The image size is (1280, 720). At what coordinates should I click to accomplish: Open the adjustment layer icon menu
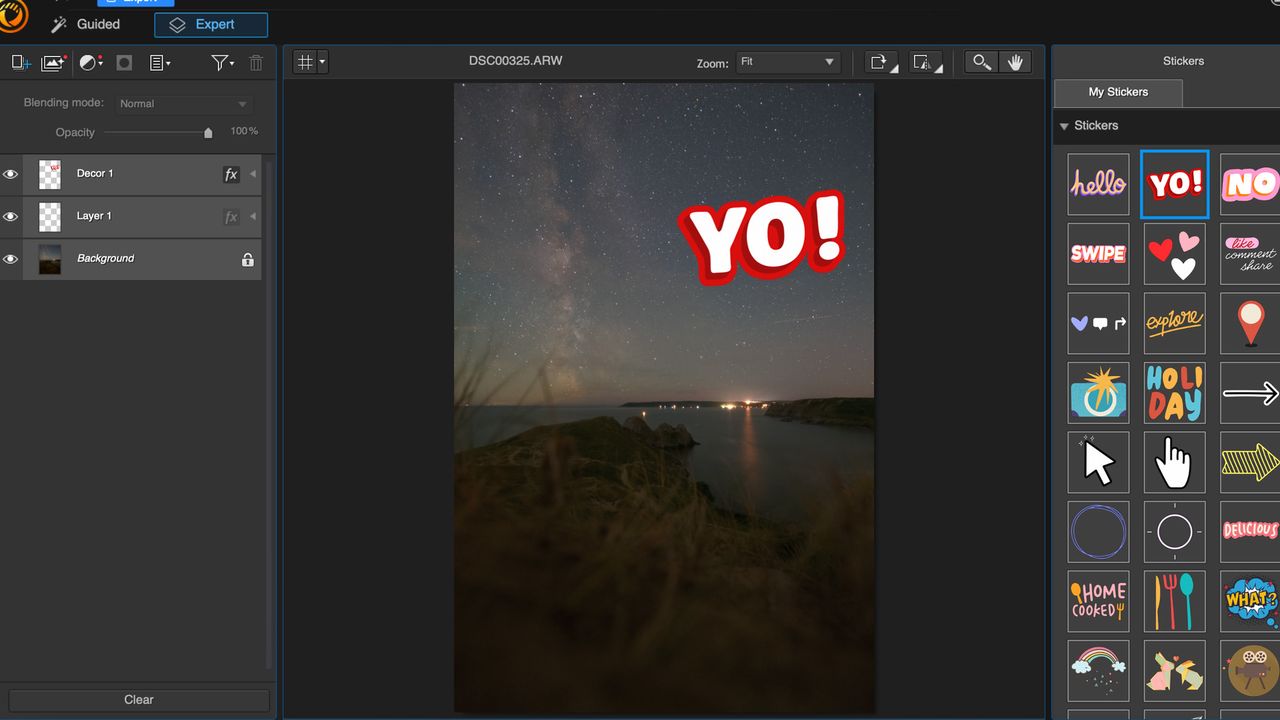[x=91, y=63]
